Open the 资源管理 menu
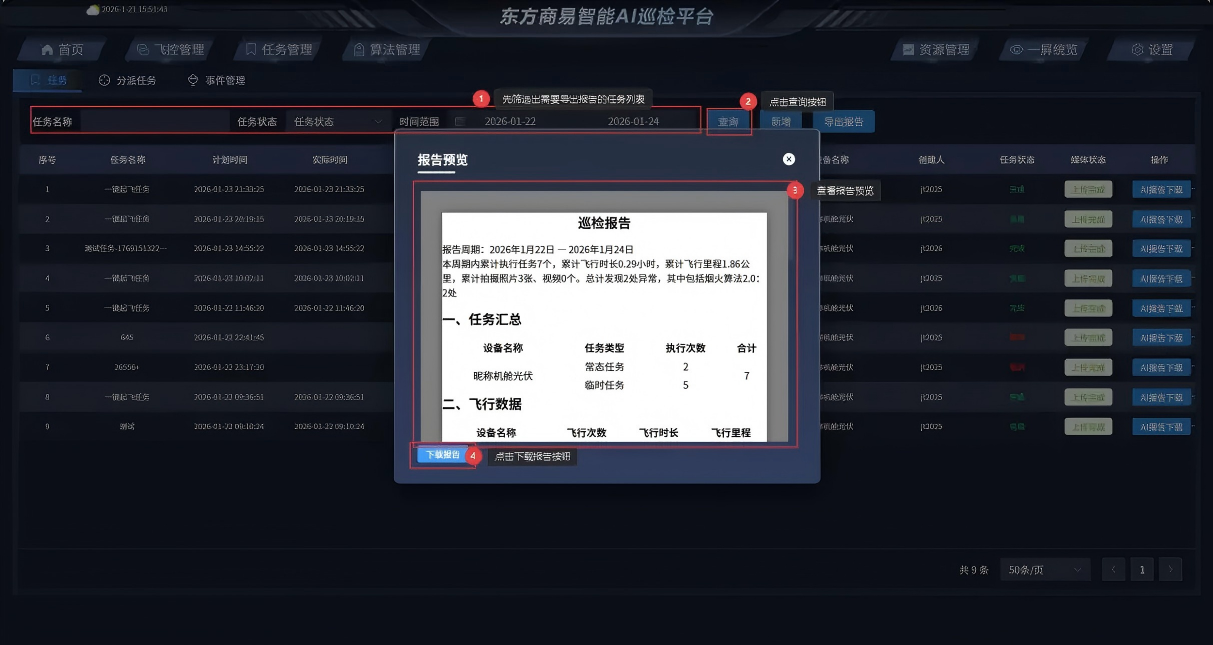The height and width of the screenshot is (645, 1213). [936, 50]
